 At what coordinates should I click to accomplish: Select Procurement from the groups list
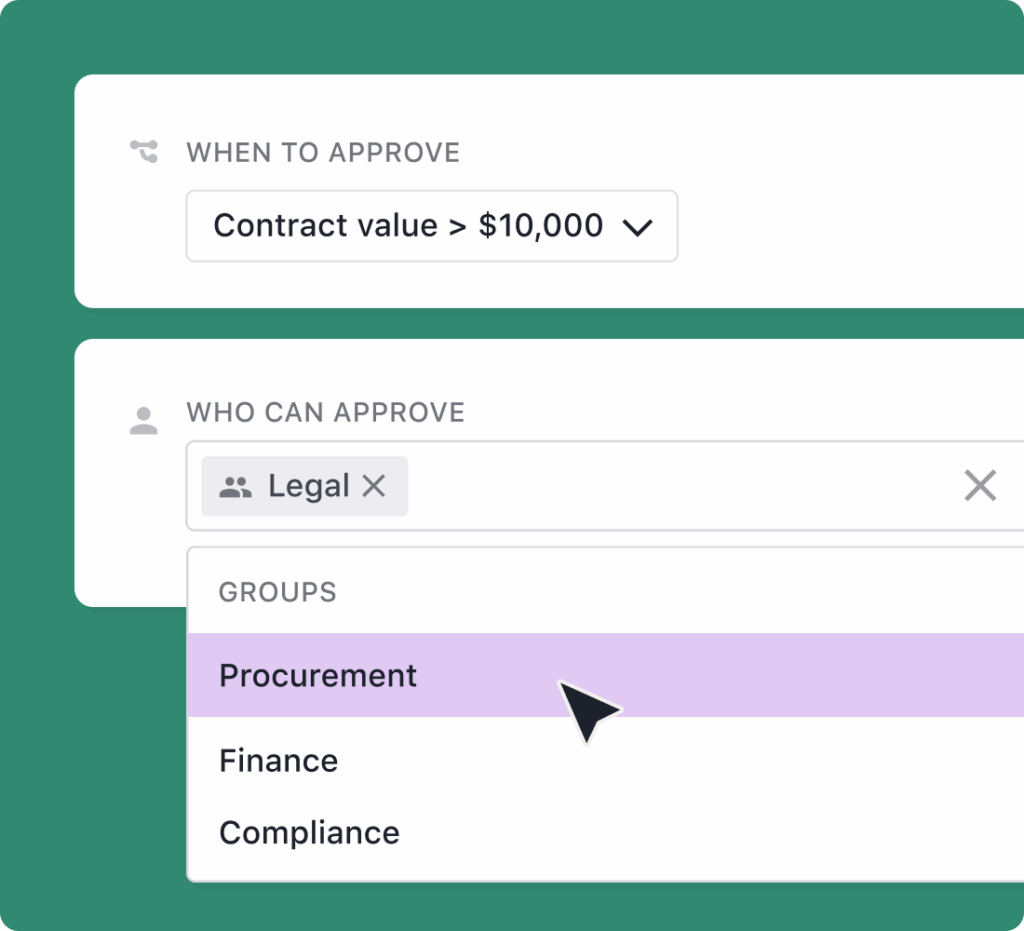(317, 675)
